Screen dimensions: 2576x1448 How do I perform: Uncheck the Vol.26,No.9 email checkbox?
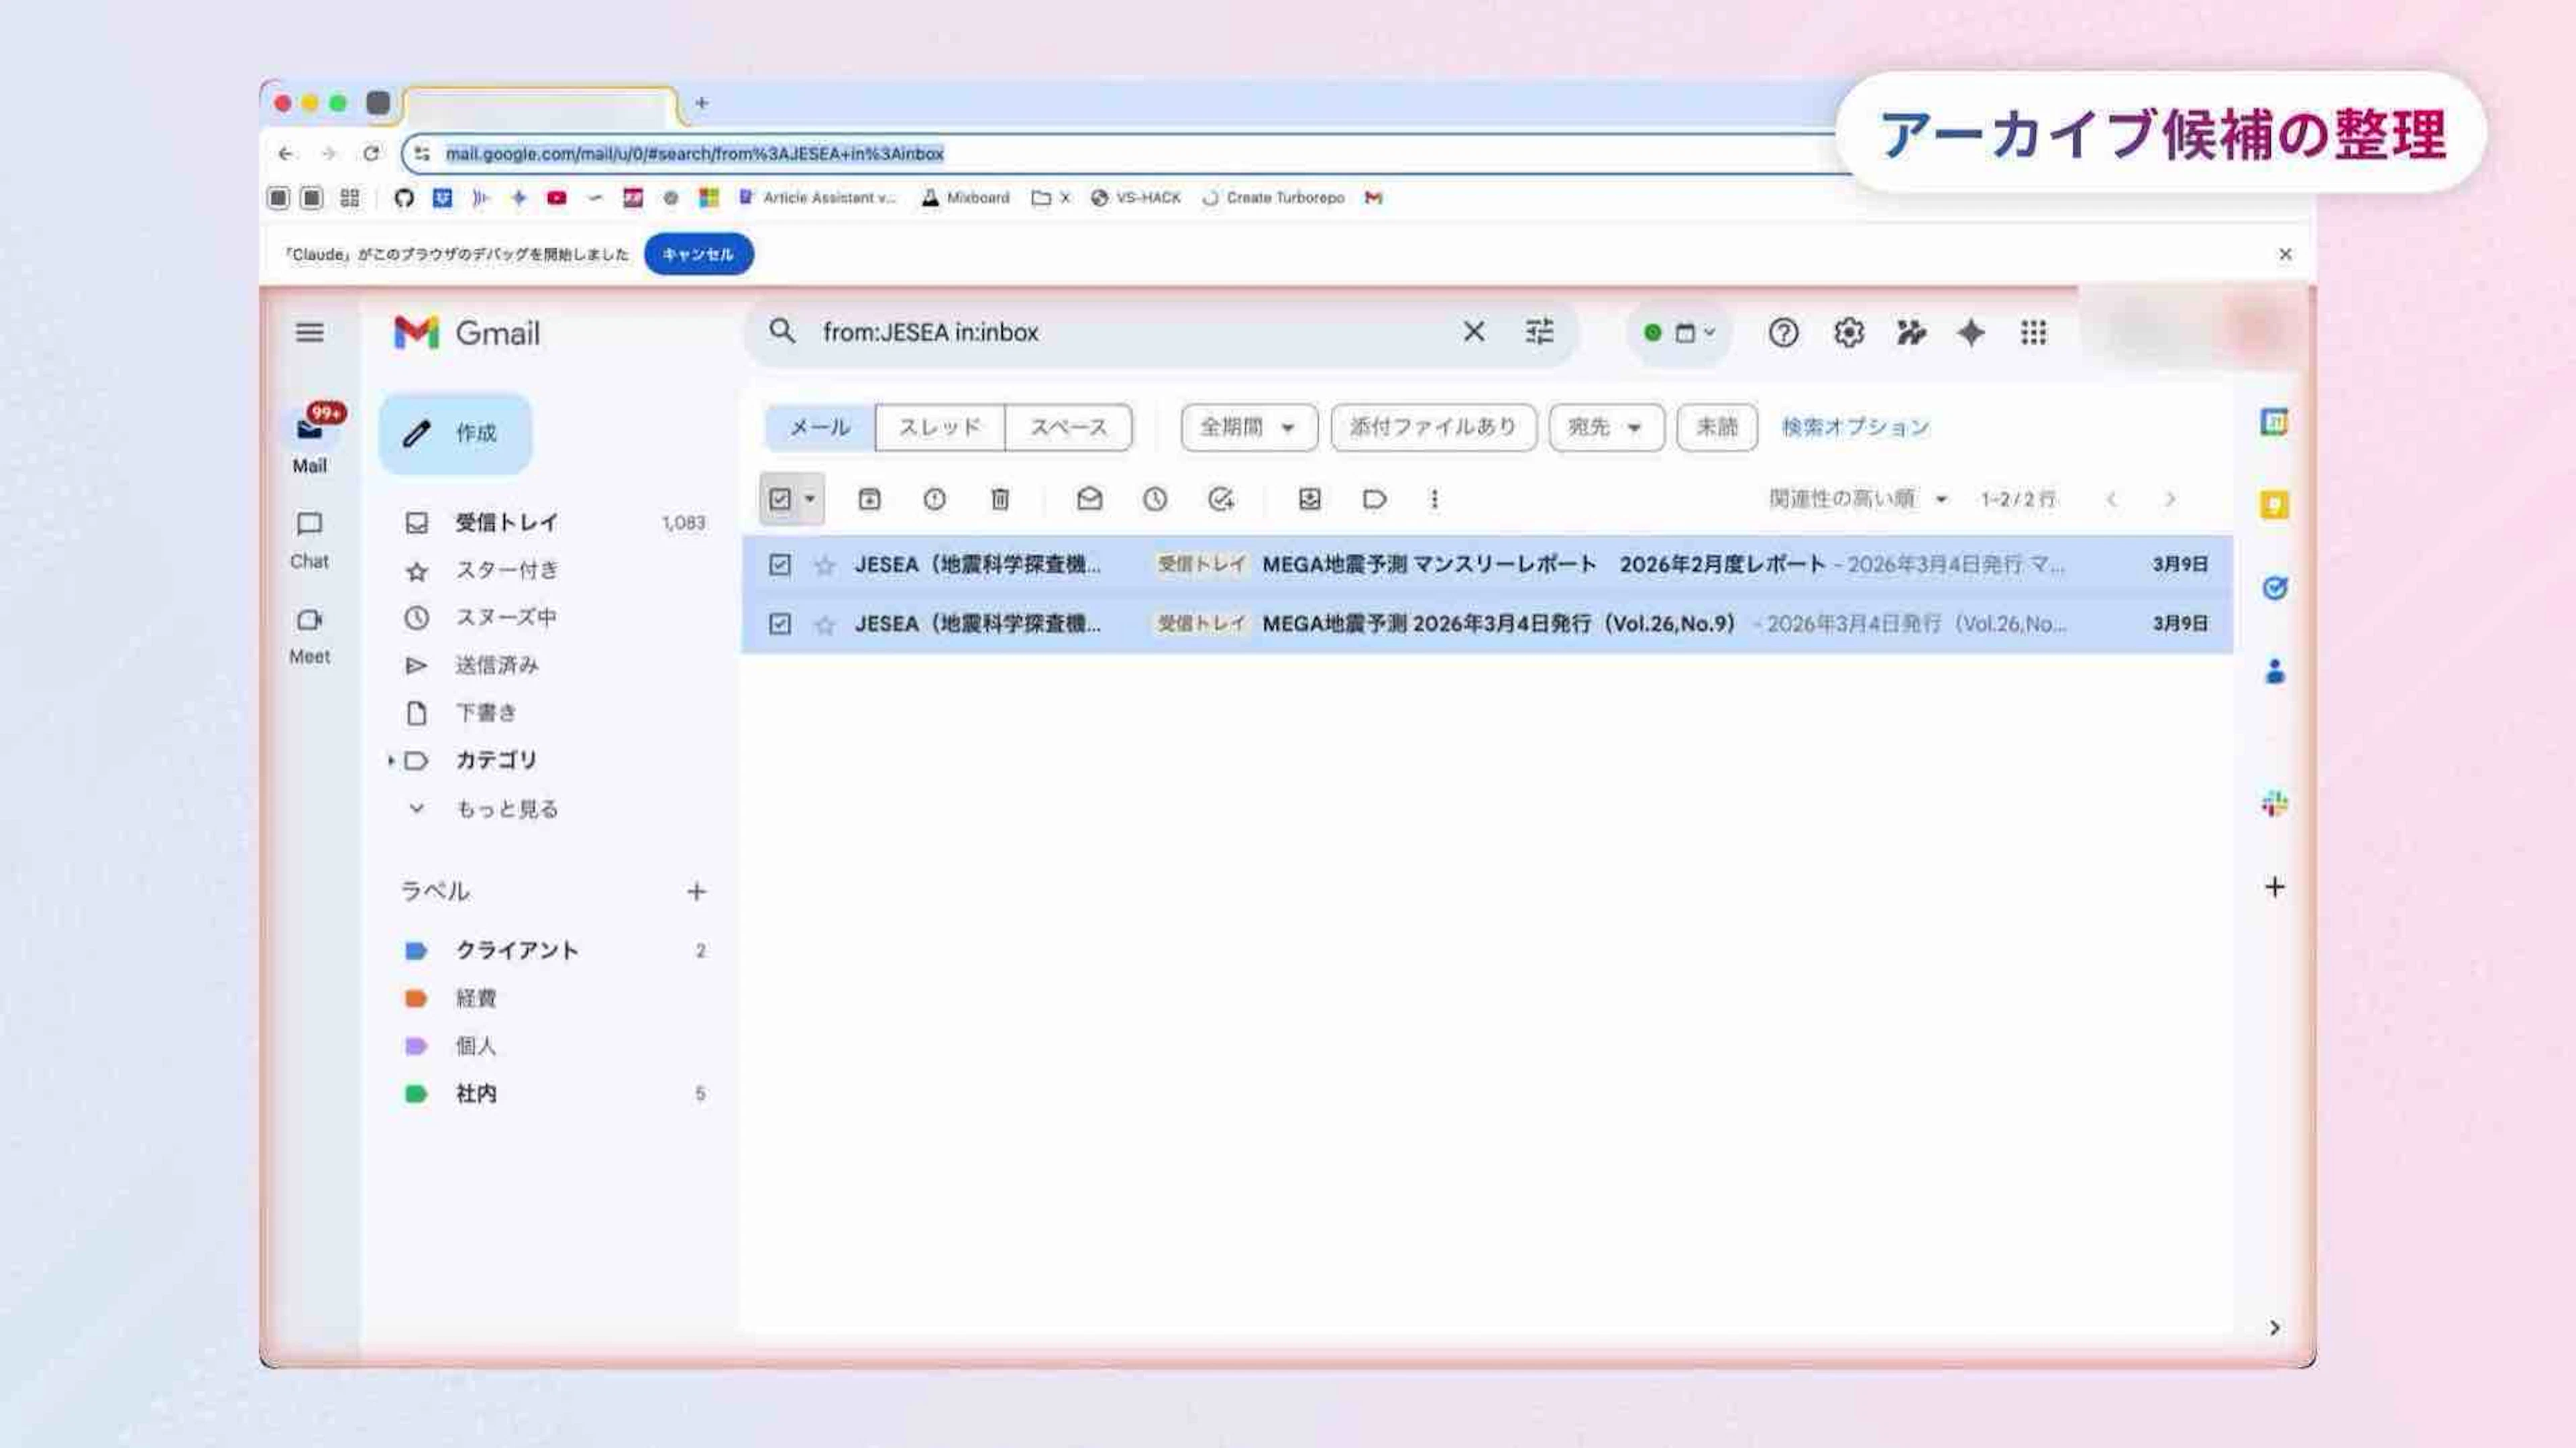[780, 624]
